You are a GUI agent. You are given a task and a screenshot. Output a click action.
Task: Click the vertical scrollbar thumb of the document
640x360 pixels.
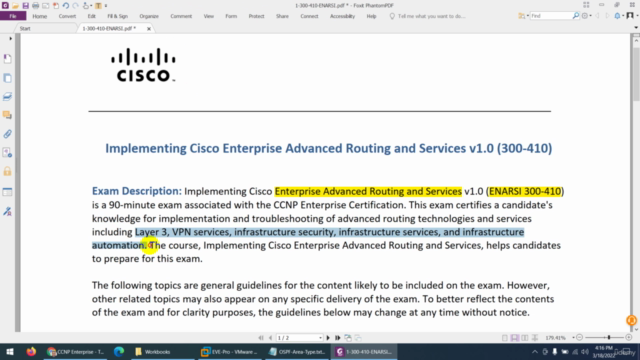(x=636, y=73)
